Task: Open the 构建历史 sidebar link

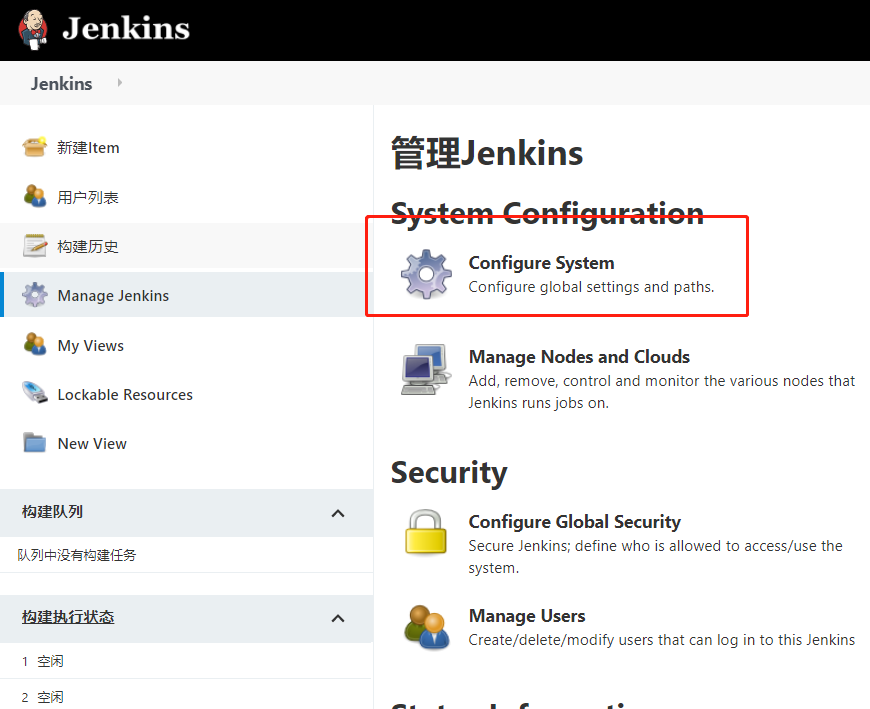Action: (88, 246)
